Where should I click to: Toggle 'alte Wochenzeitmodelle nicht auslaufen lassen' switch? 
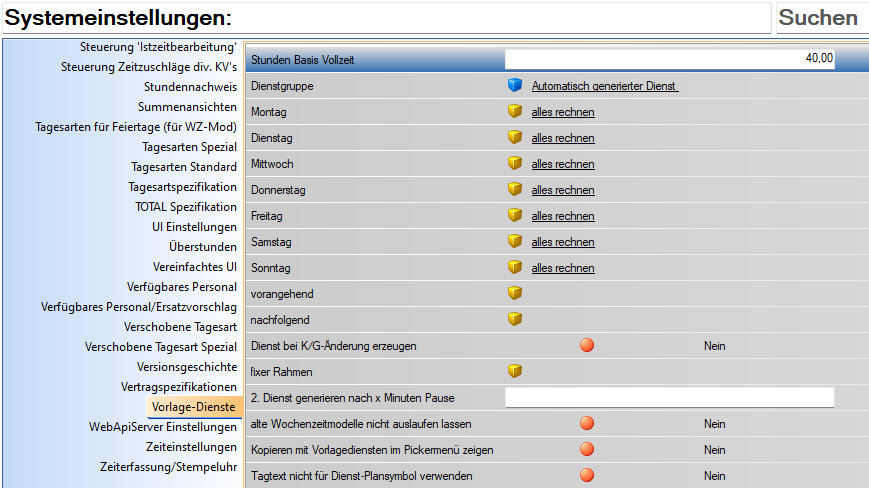(587, 424)
